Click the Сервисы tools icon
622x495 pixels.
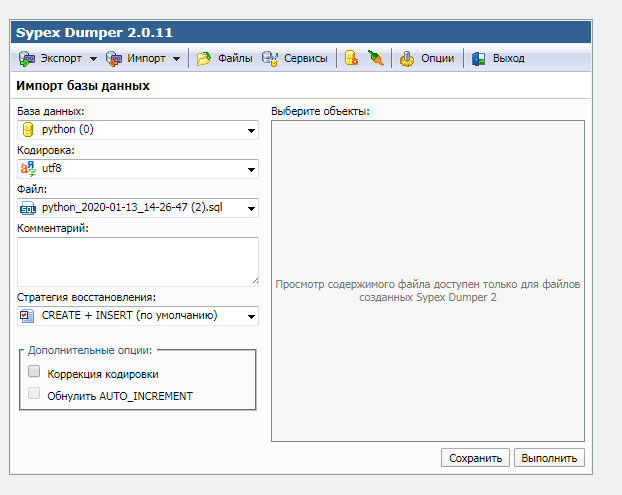pyautogui.click(x=270, y=59)
